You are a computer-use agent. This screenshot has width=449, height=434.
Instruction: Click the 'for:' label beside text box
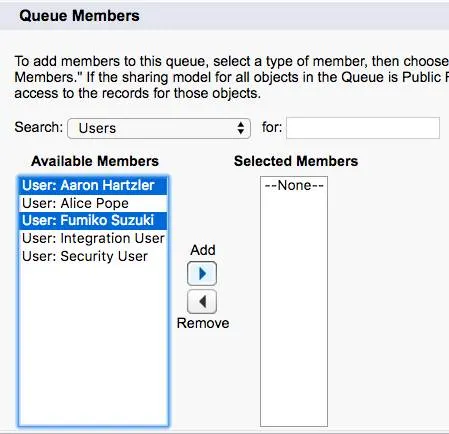click(272, 127)
